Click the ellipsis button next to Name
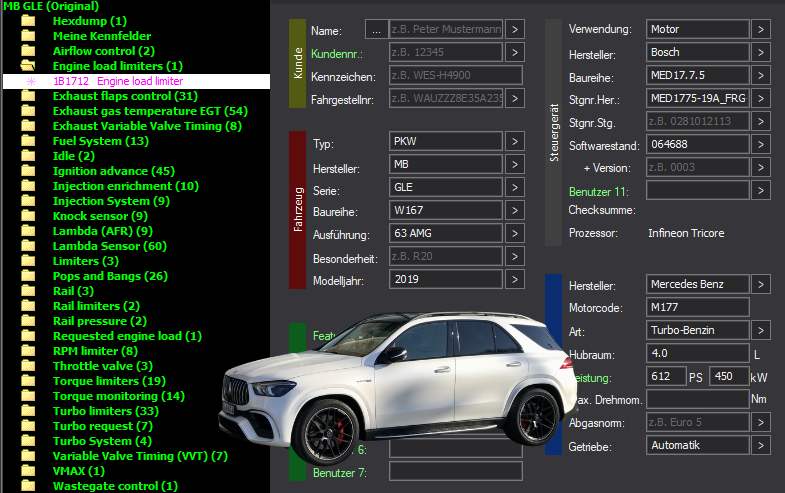Viewport: 785px width, 493px height. click(376, 30)
